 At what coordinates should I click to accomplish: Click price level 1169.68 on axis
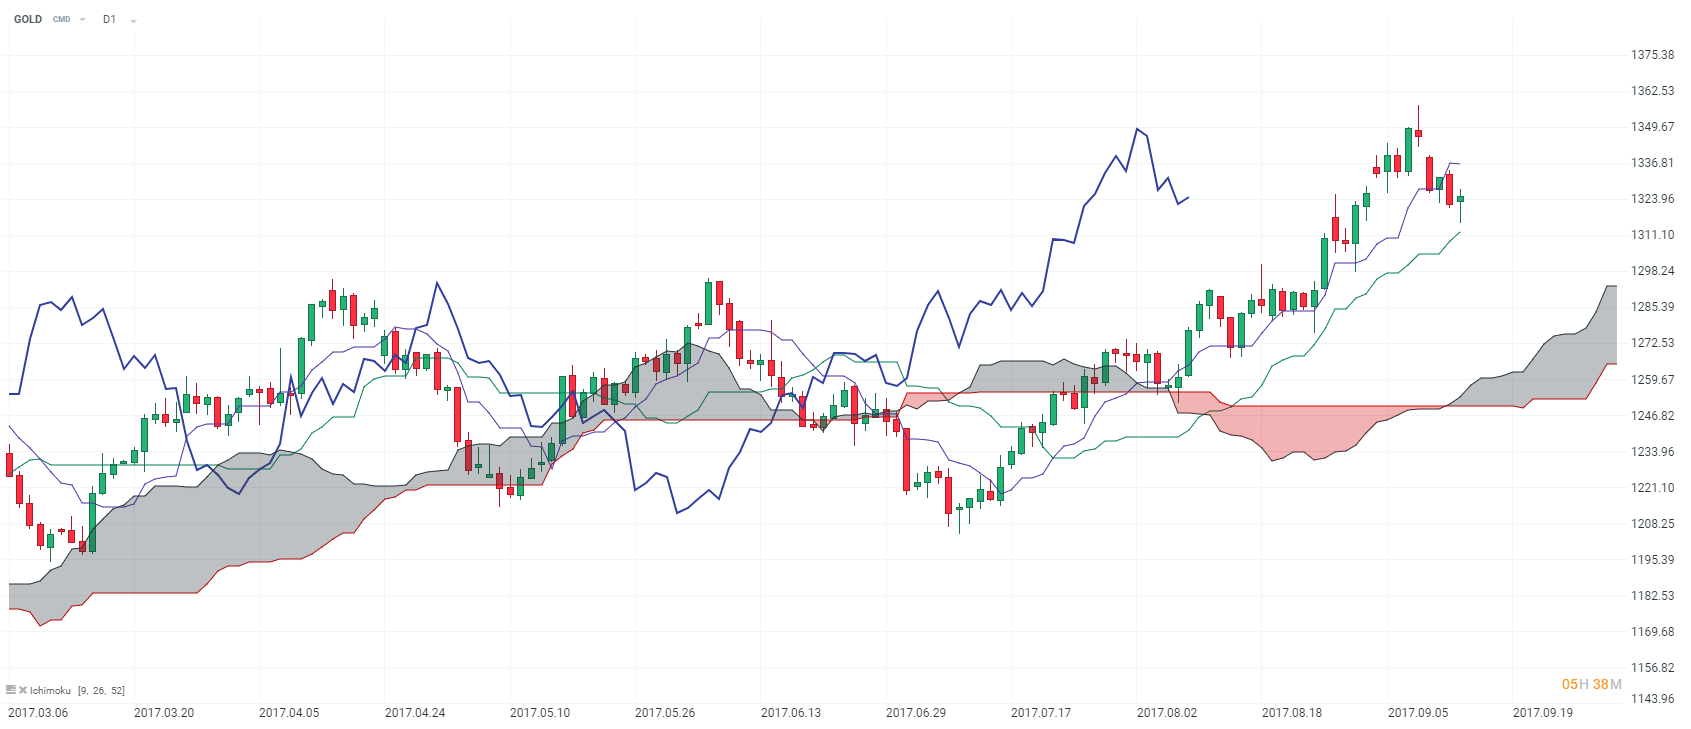1652,632
